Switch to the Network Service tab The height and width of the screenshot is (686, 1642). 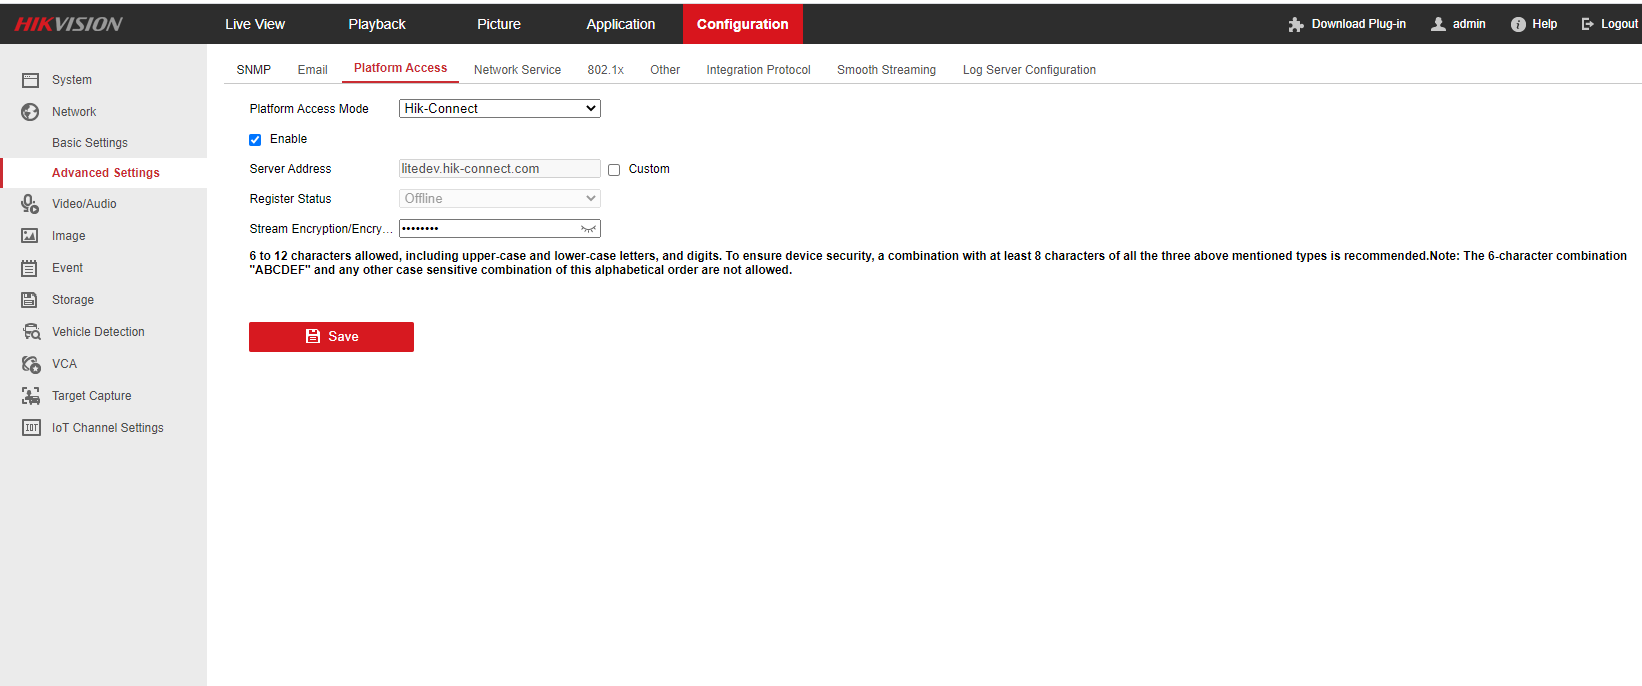[x=517, y=70]
